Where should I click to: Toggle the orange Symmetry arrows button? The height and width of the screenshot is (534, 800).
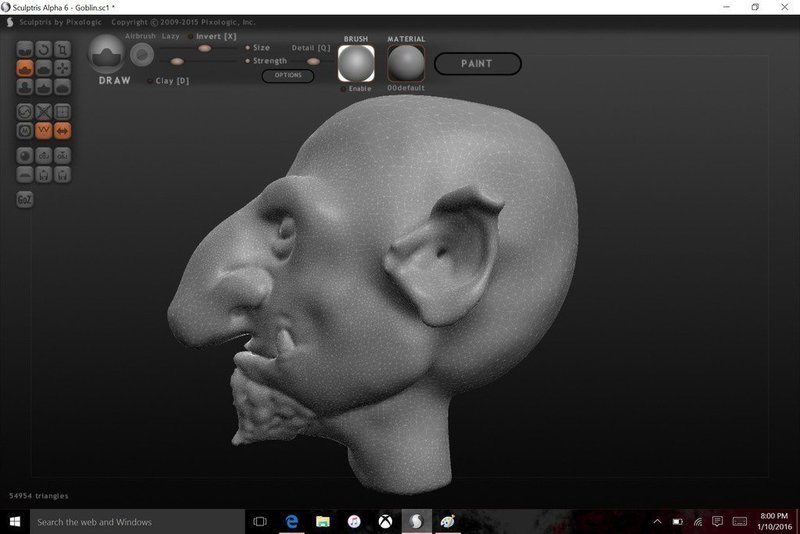tap(62, 131)
